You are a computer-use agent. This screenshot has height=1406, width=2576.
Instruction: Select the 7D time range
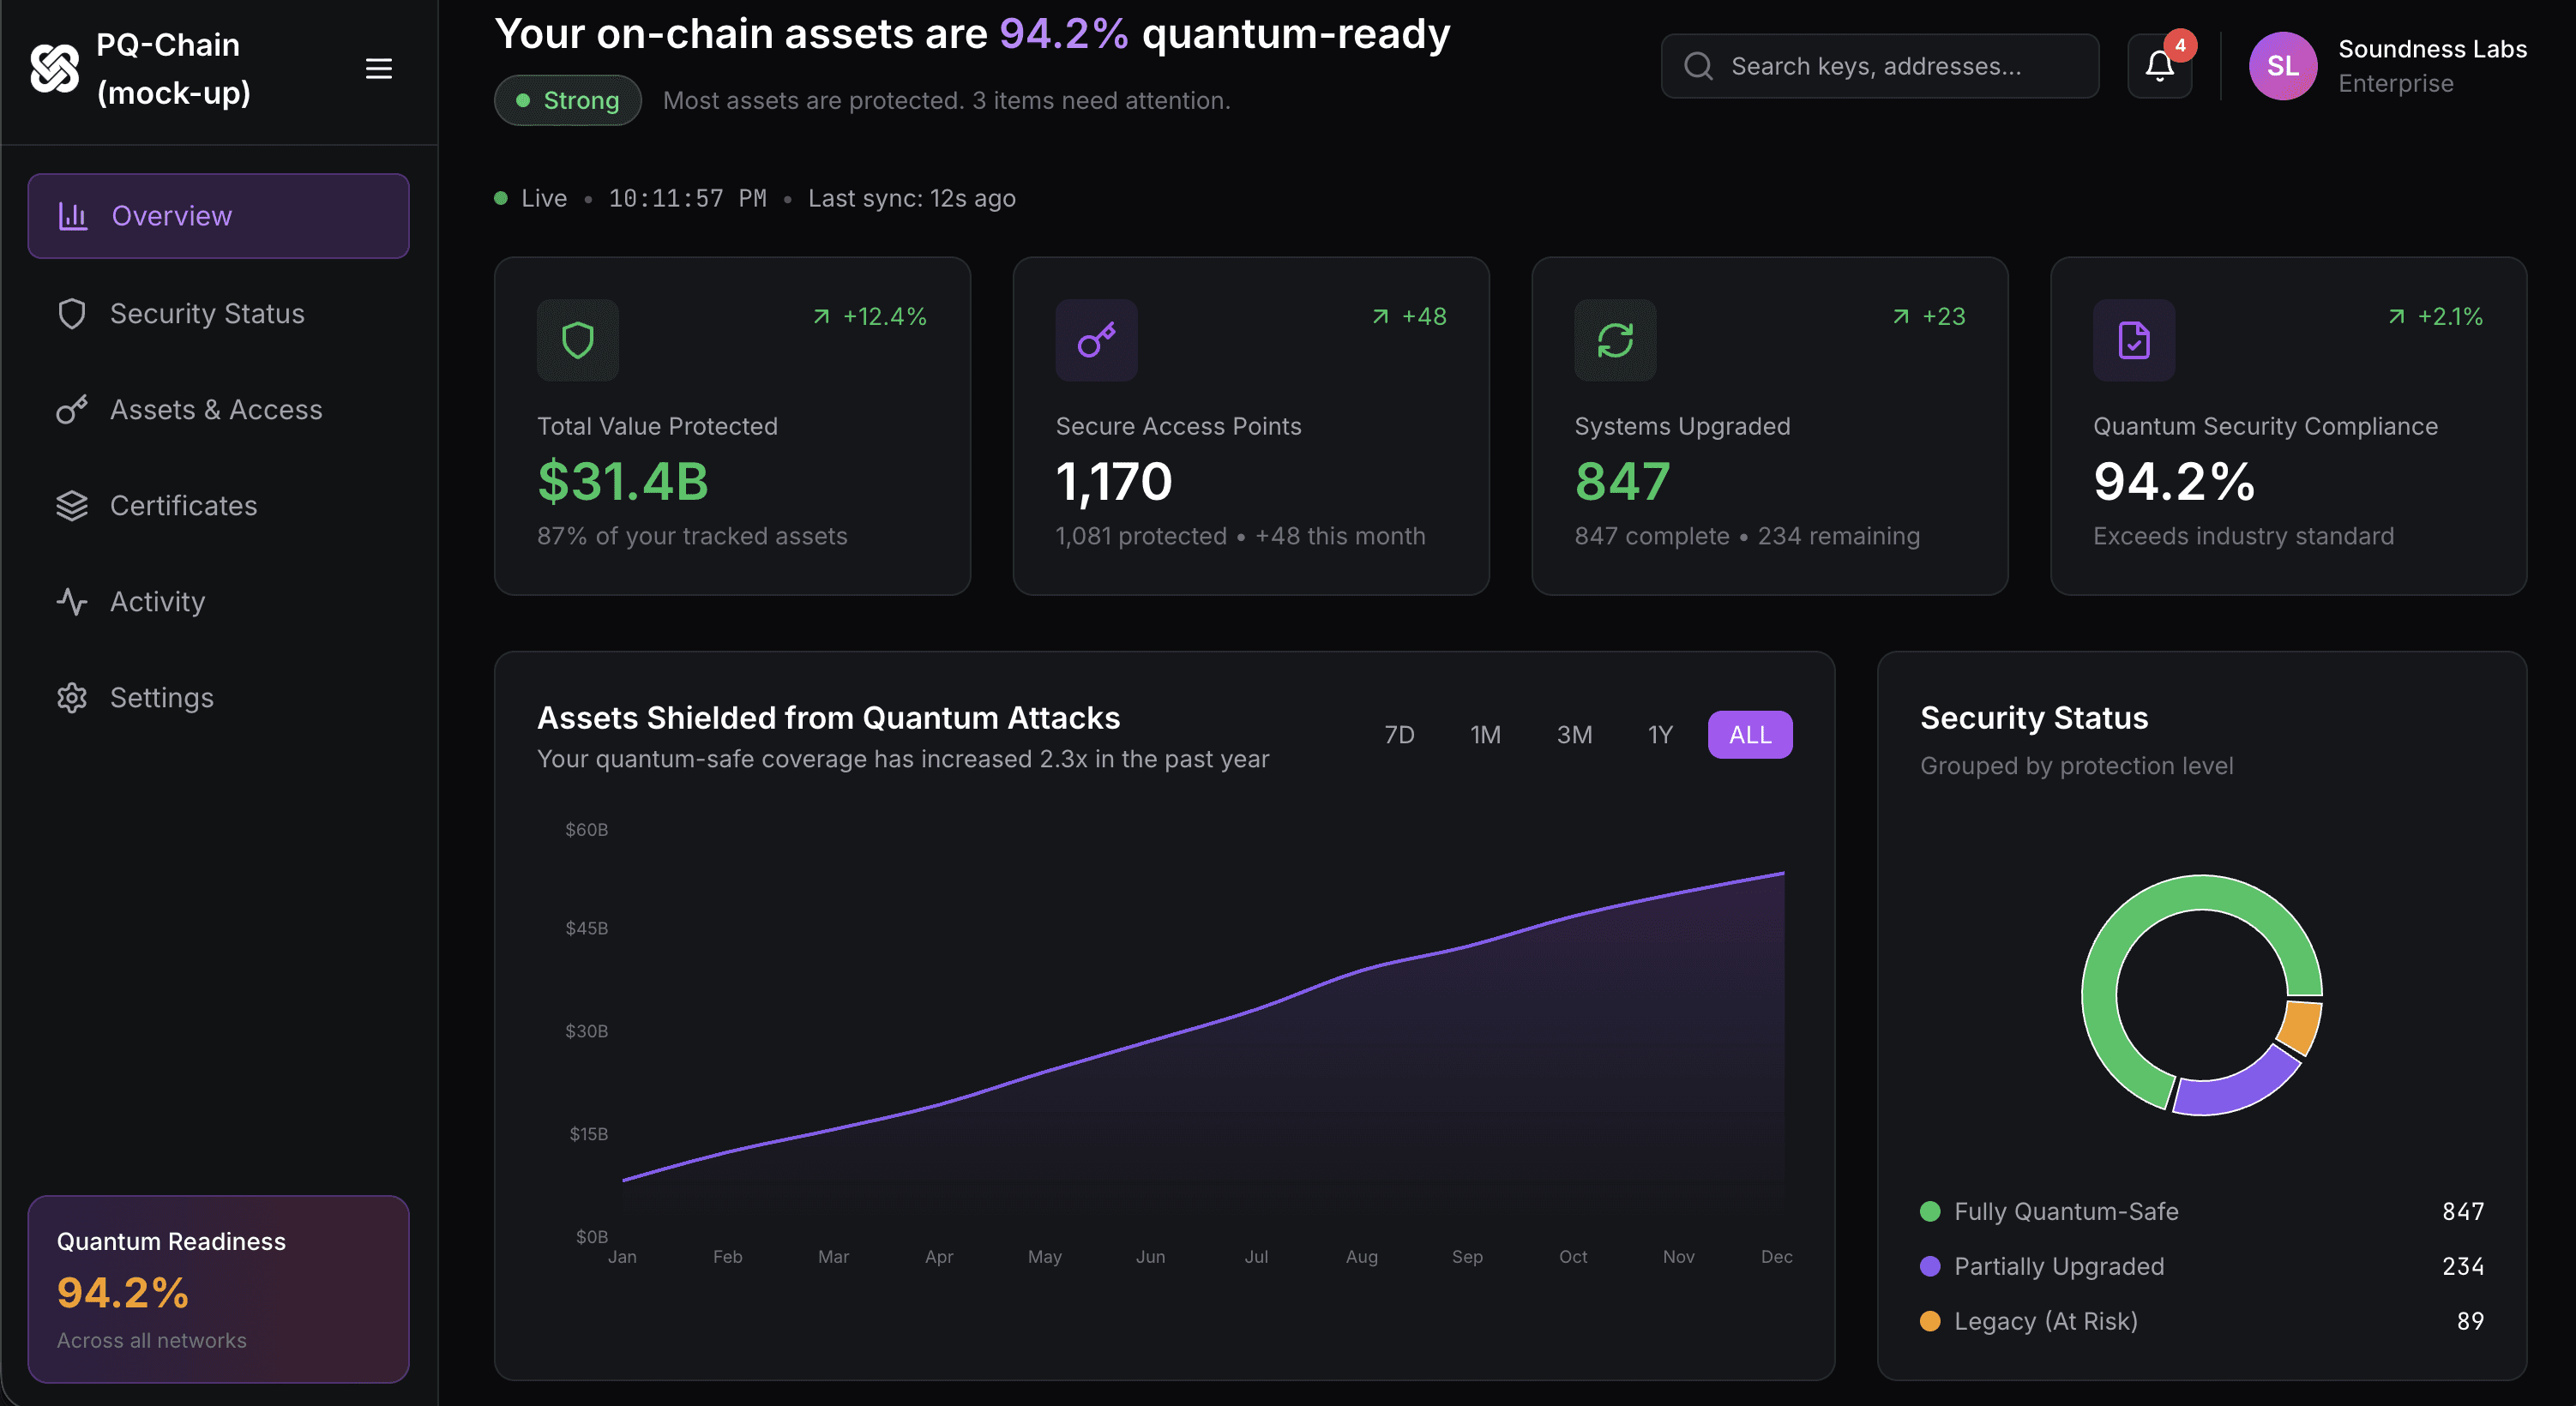pyautogui.click(x=1399, y=735)
